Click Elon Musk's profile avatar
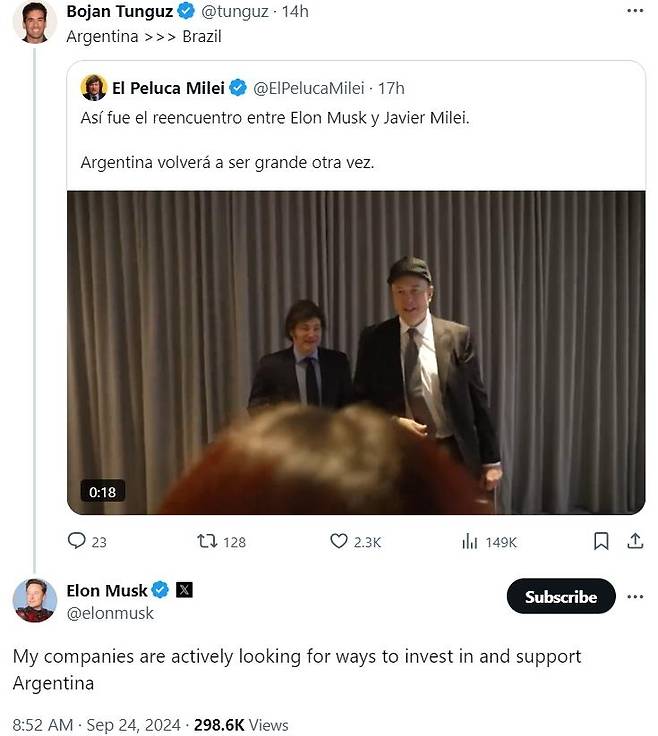The image size is (658, 736). [34, 600]
